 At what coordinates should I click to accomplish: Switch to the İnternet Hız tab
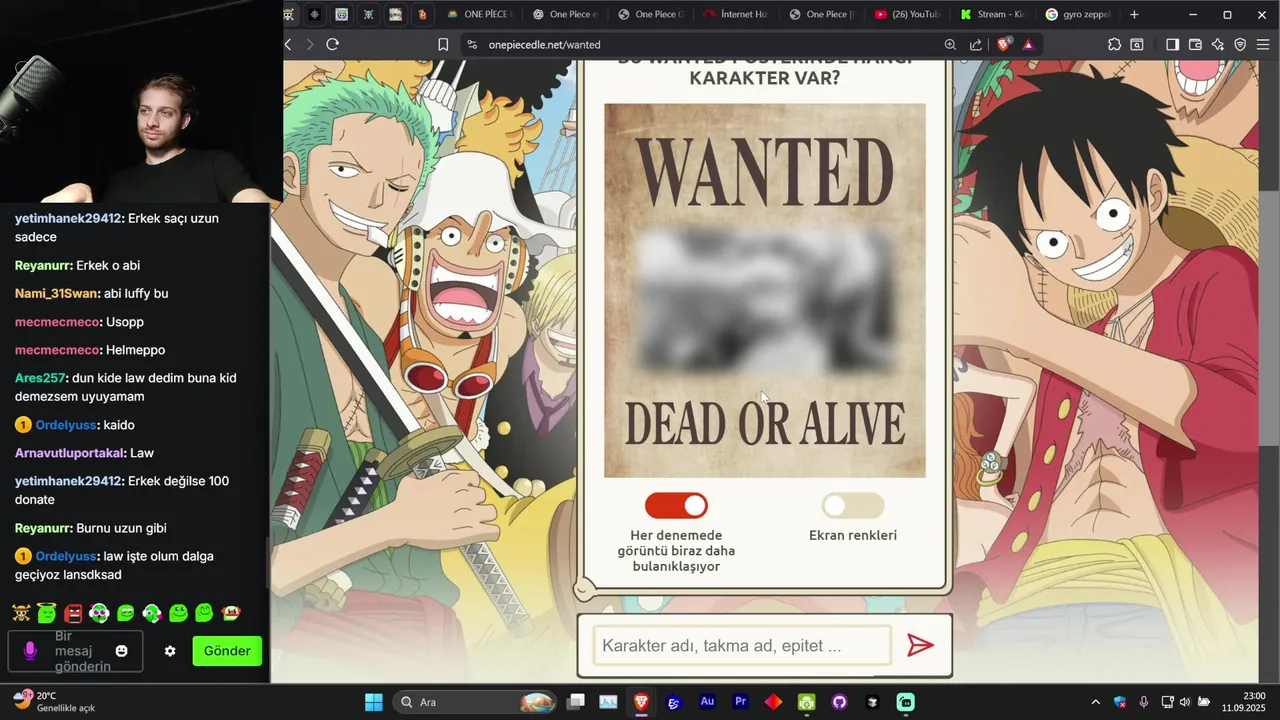735,14
